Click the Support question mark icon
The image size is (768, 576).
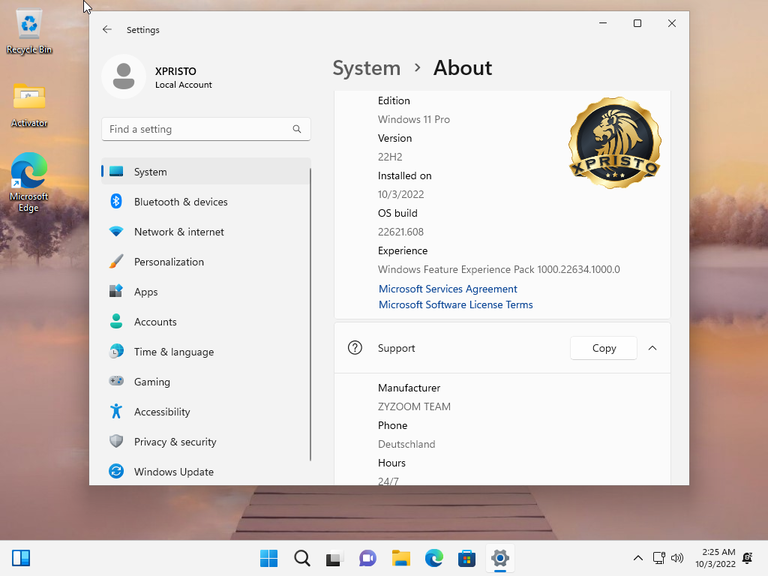(355, 348)
